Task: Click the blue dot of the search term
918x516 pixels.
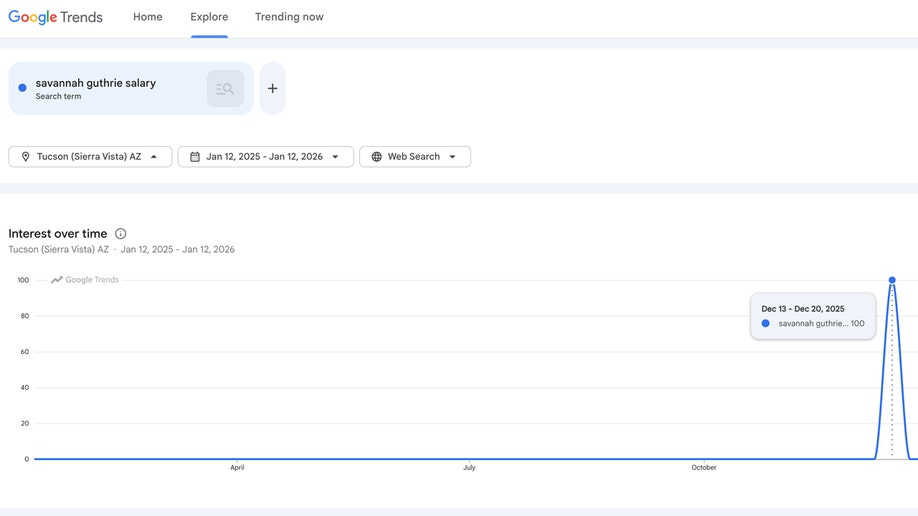Action: tap(22, 88)
